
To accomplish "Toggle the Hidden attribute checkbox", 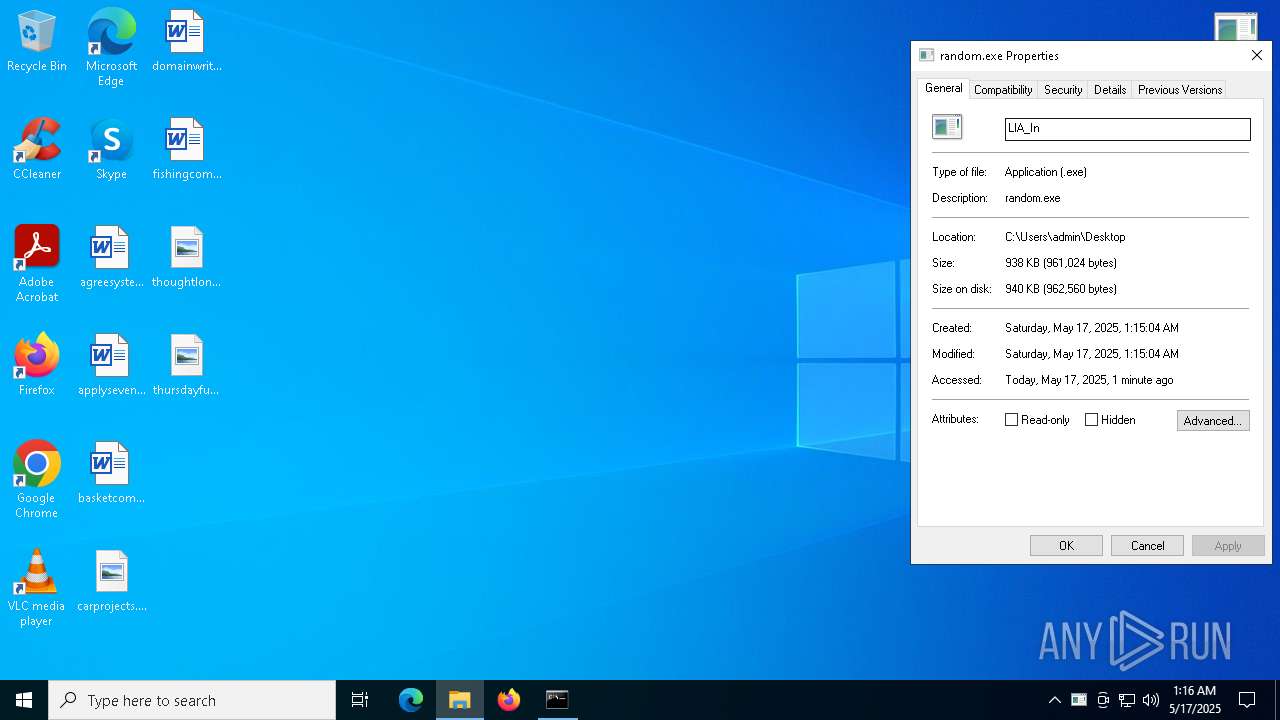I will click(1091, 420).
